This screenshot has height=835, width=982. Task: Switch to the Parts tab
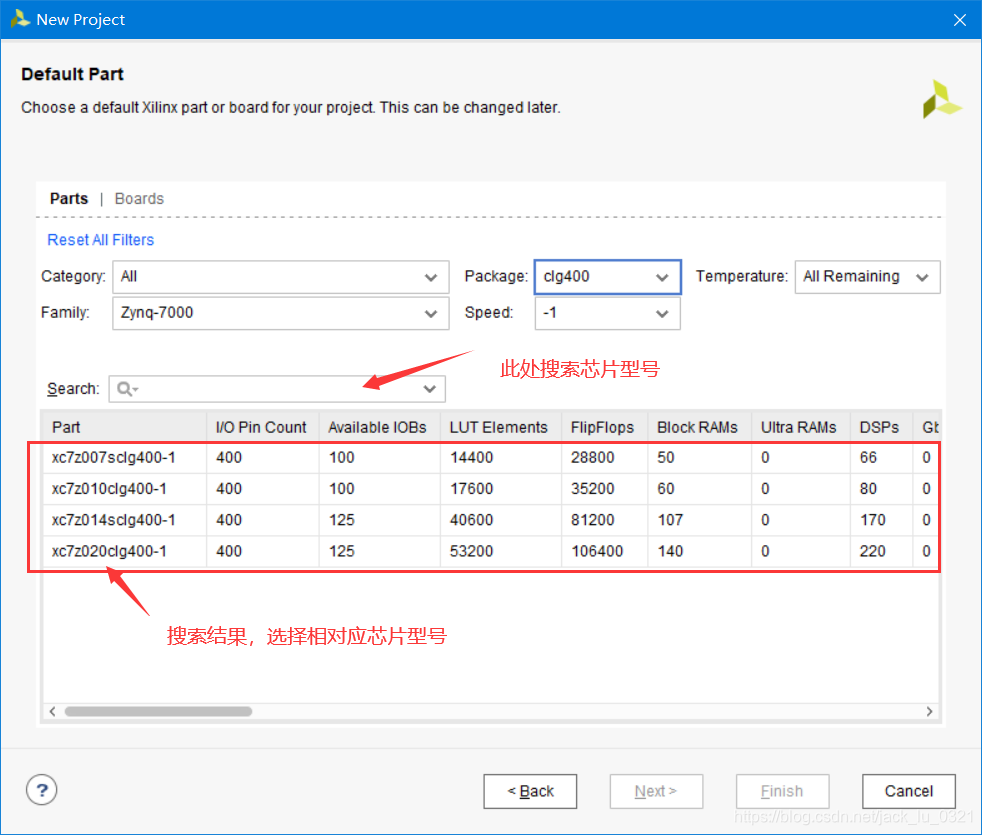pos(69,199)
